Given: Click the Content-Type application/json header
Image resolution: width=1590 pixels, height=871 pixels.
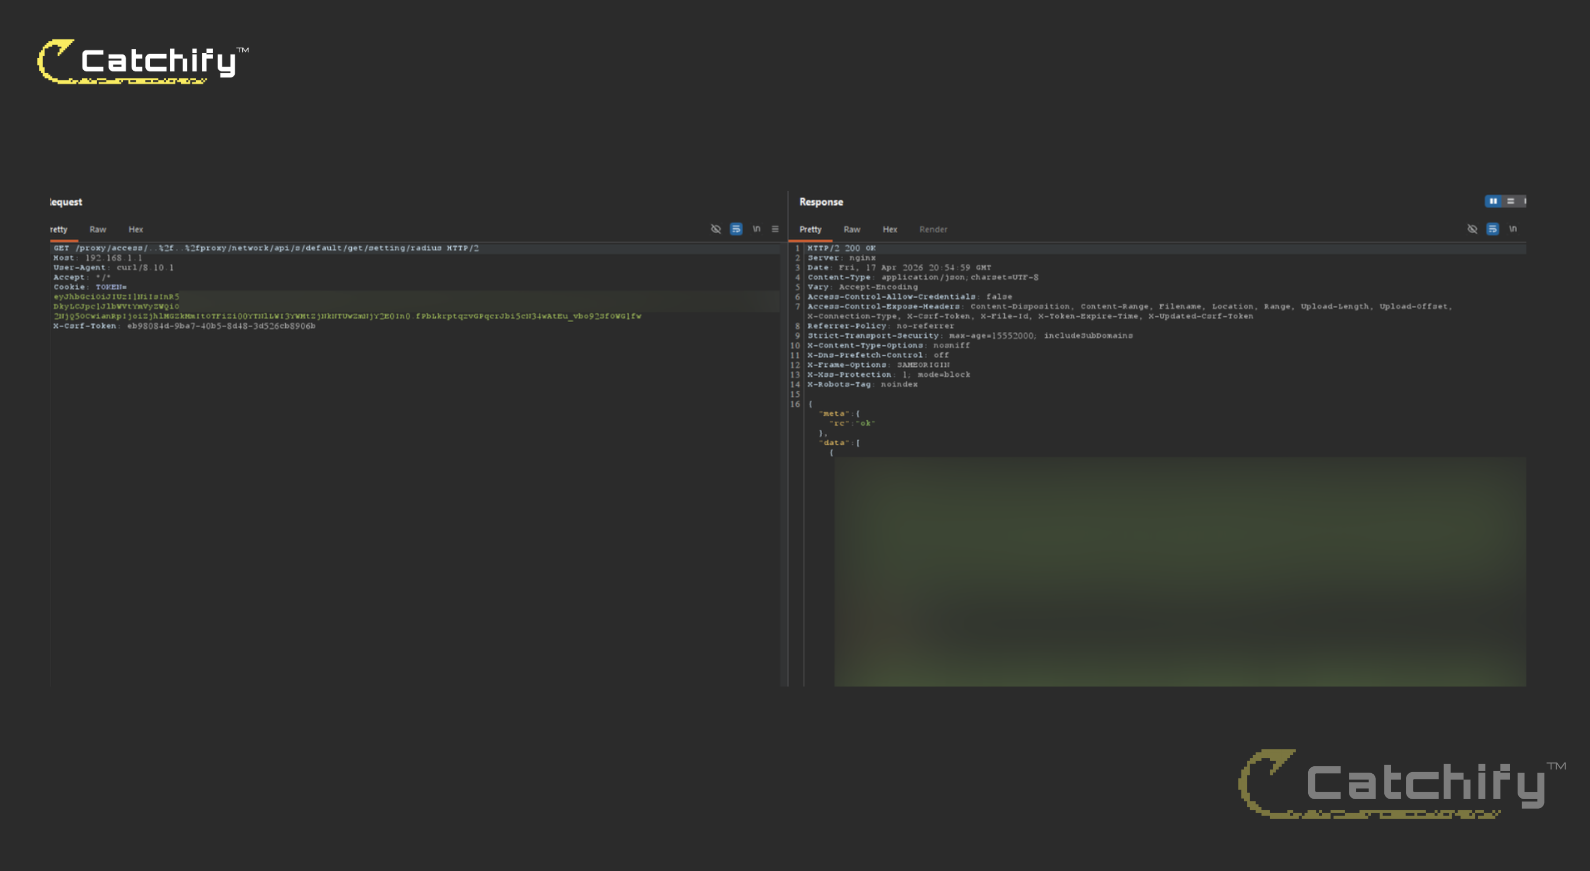Looking at the screenshot, I should click(x=923, y=277).
